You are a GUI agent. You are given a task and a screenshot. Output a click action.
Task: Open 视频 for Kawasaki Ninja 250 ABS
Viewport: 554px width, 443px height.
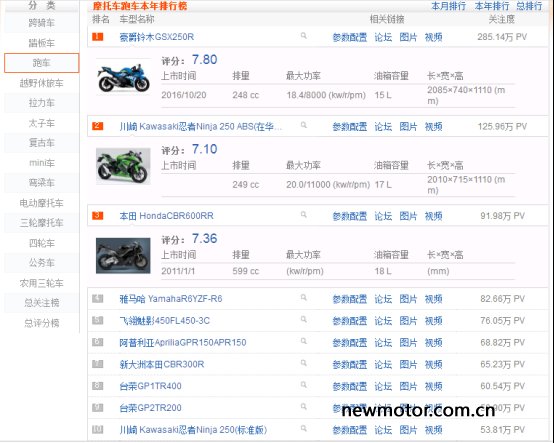tap(434, 126)
